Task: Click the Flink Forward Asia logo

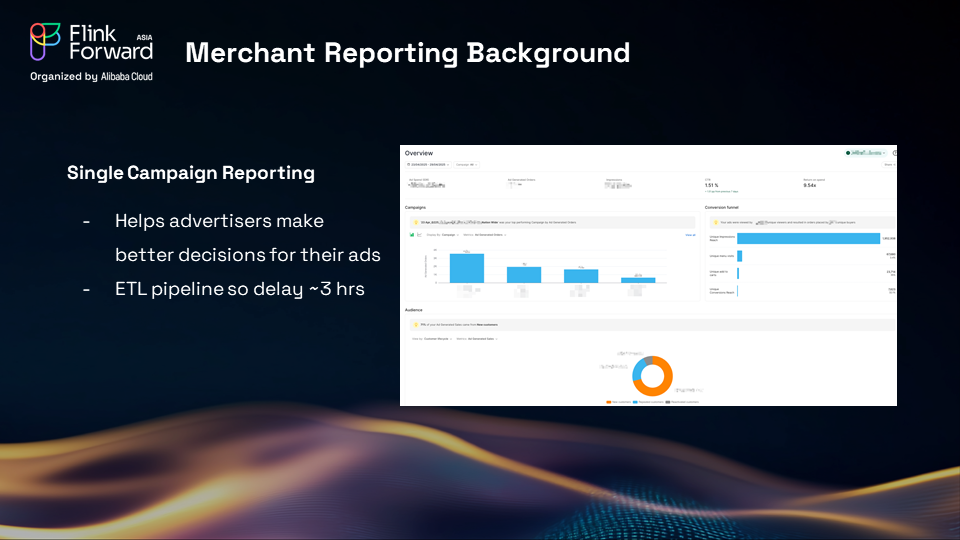Action: click(x=92, y=42)
